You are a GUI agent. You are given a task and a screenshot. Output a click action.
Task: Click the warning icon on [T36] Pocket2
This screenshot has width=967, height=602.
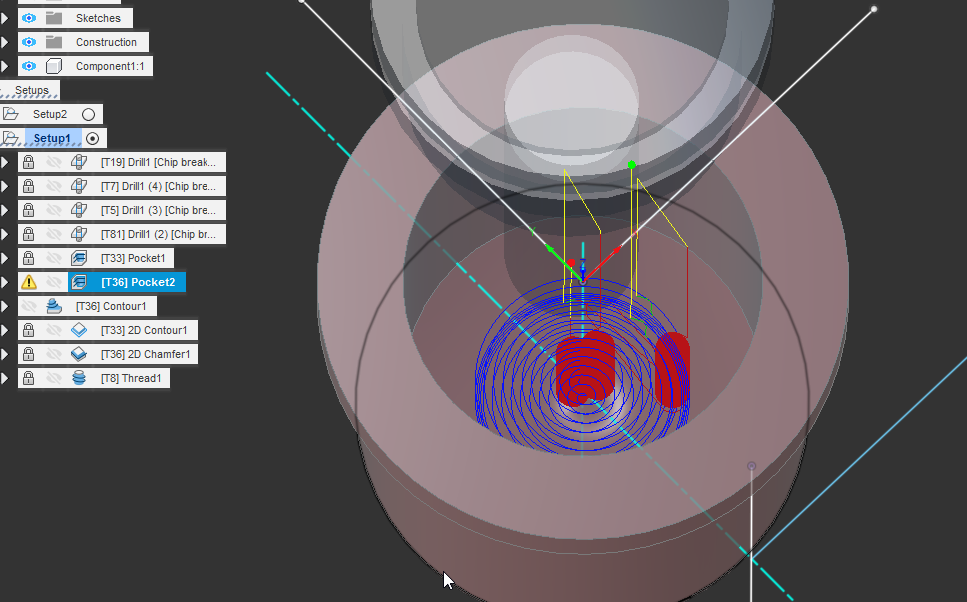(x=27, y=281)
